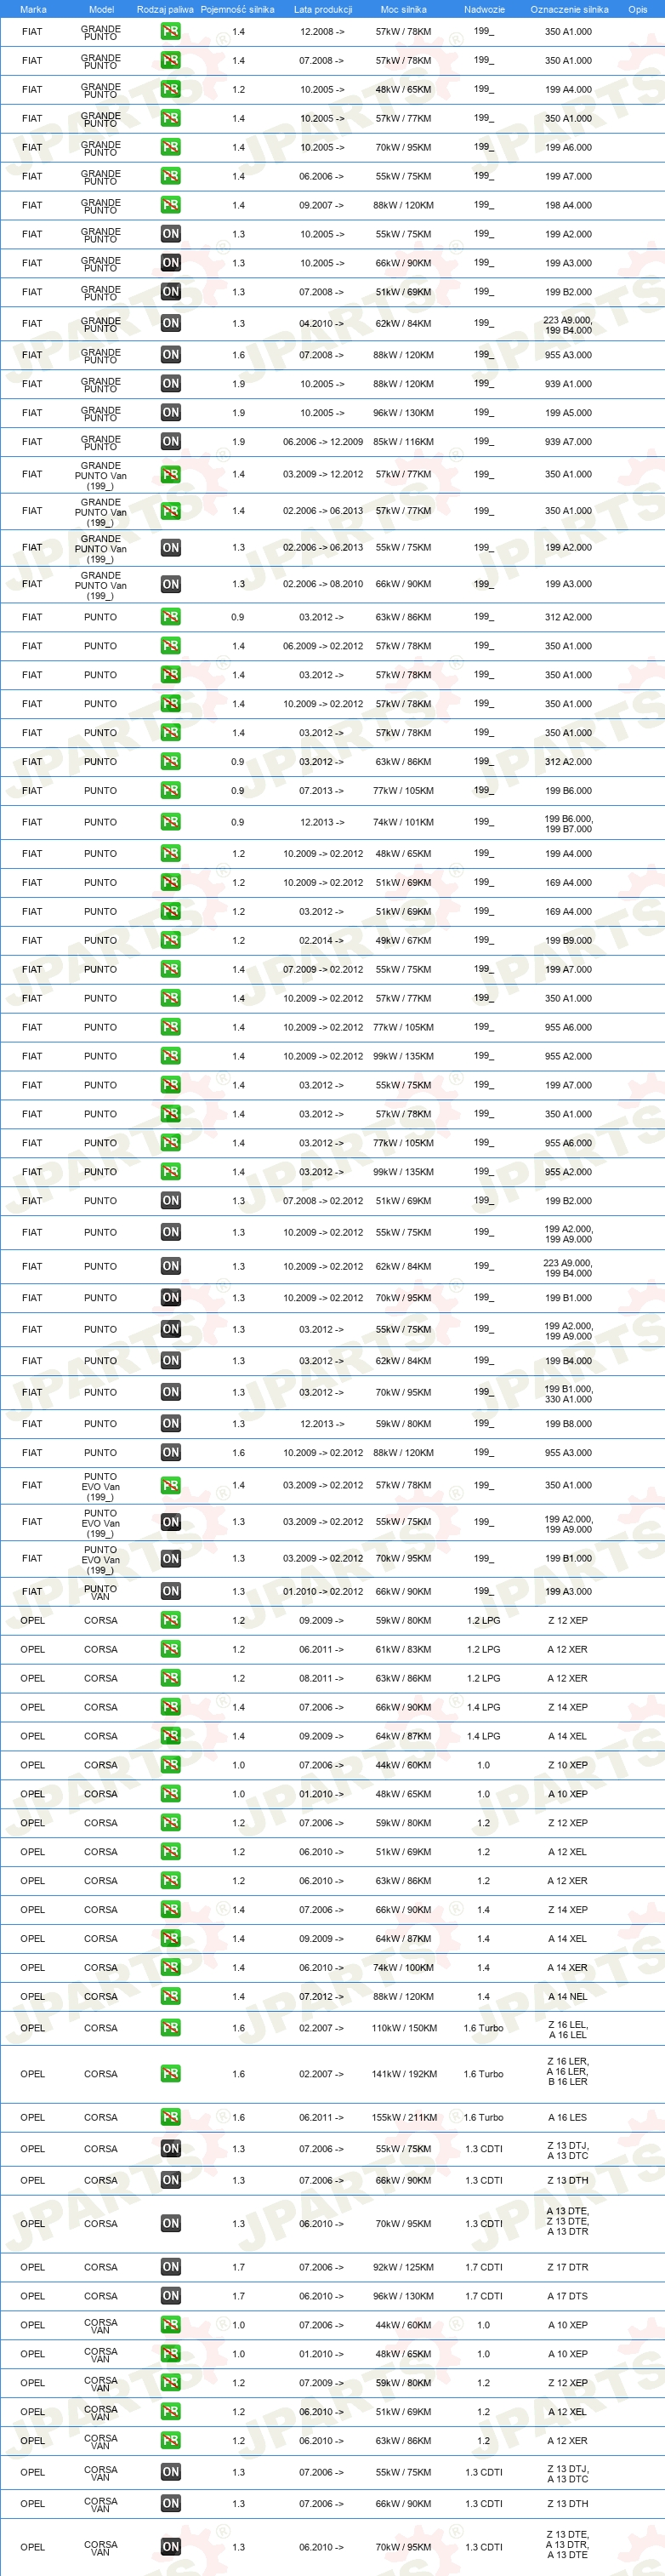Click the Oznaczenie silnika column header
The height and width of the screenshot is (2576, 665).
(x=569, y=9)
